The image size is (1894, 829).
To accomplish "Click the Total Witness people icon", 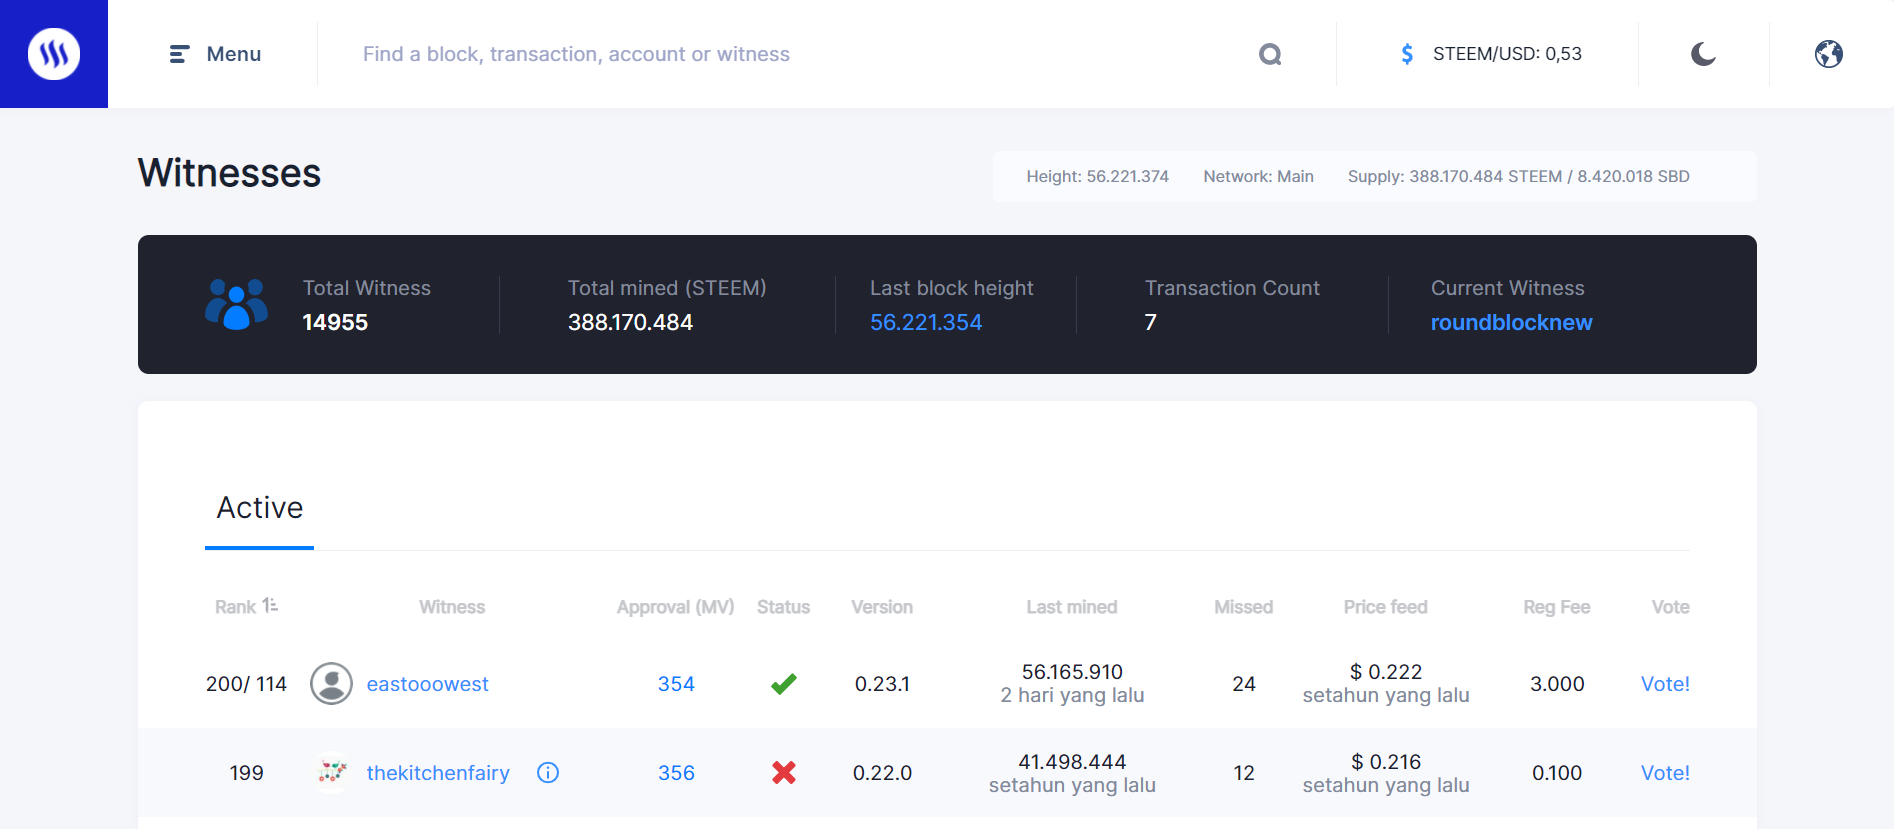I will coord(236,304).
